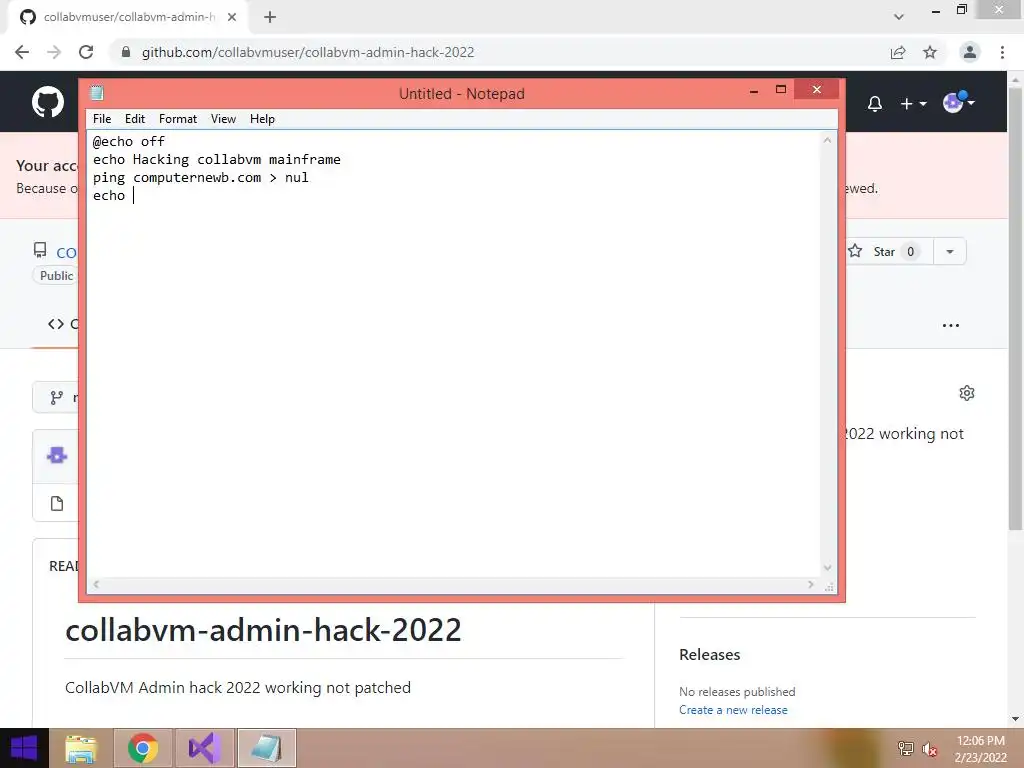Click the file icon in the repository file list
Screen dimensions: 1024x768
[57, 504]
